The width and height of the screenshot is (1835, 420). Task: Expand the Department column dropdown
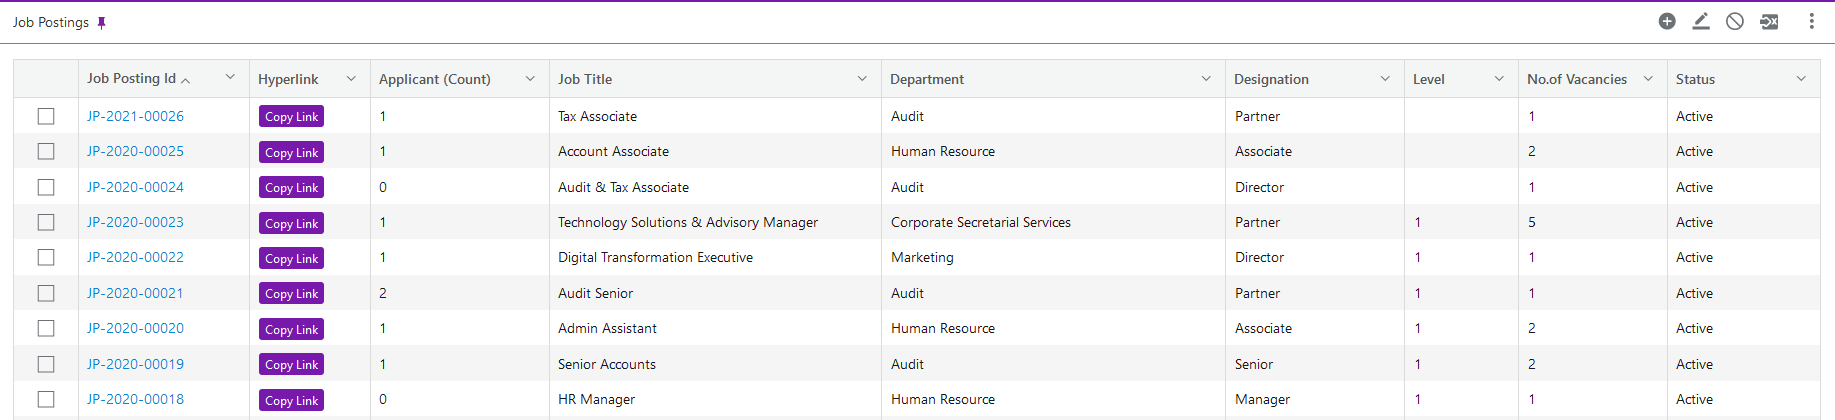click(1206, 79)
